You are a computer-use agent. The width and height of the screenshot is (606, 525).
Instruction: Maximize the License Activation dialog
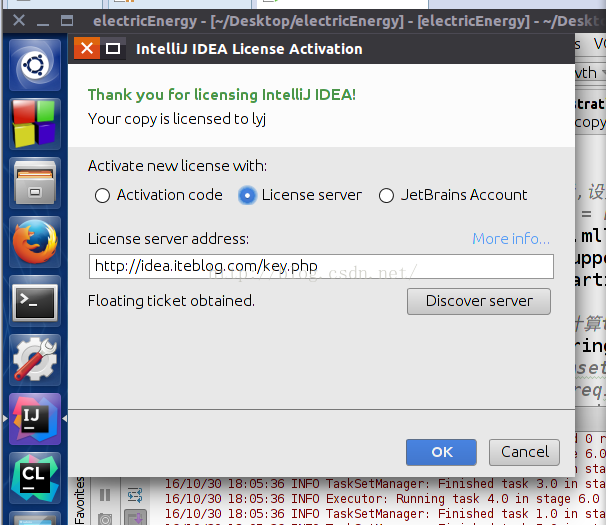click(x=113, y=49)
